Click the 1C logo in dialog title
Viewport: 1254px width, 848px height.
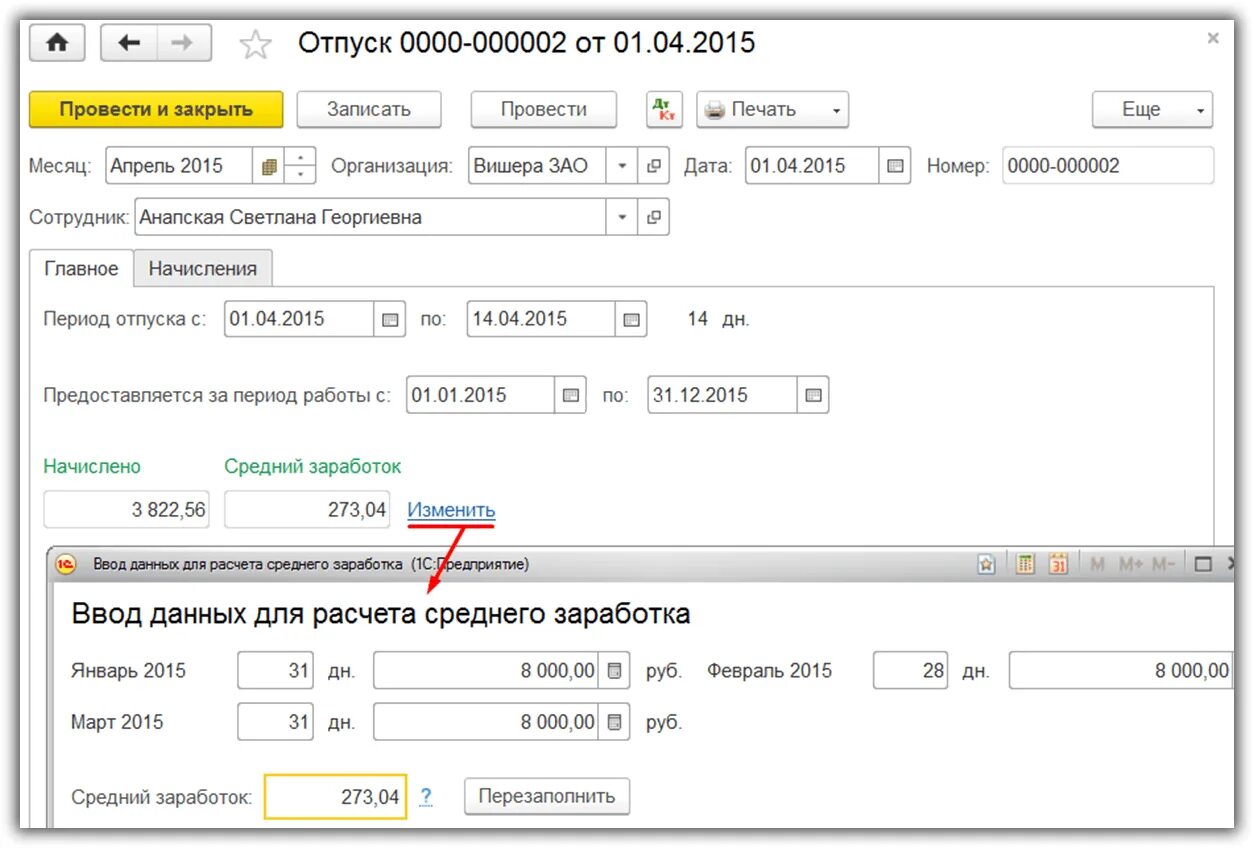pos(68,564)
